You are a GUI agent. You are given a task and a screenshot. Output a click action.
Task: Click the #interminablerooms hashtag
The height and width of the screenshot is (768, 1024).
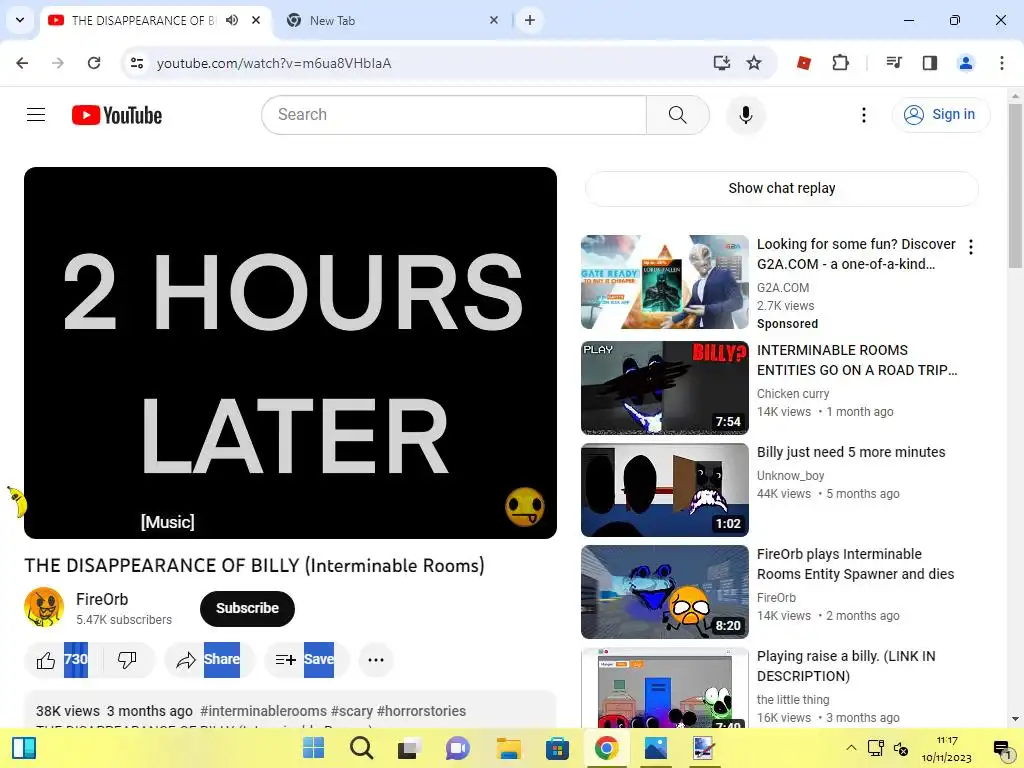point(263,711)
